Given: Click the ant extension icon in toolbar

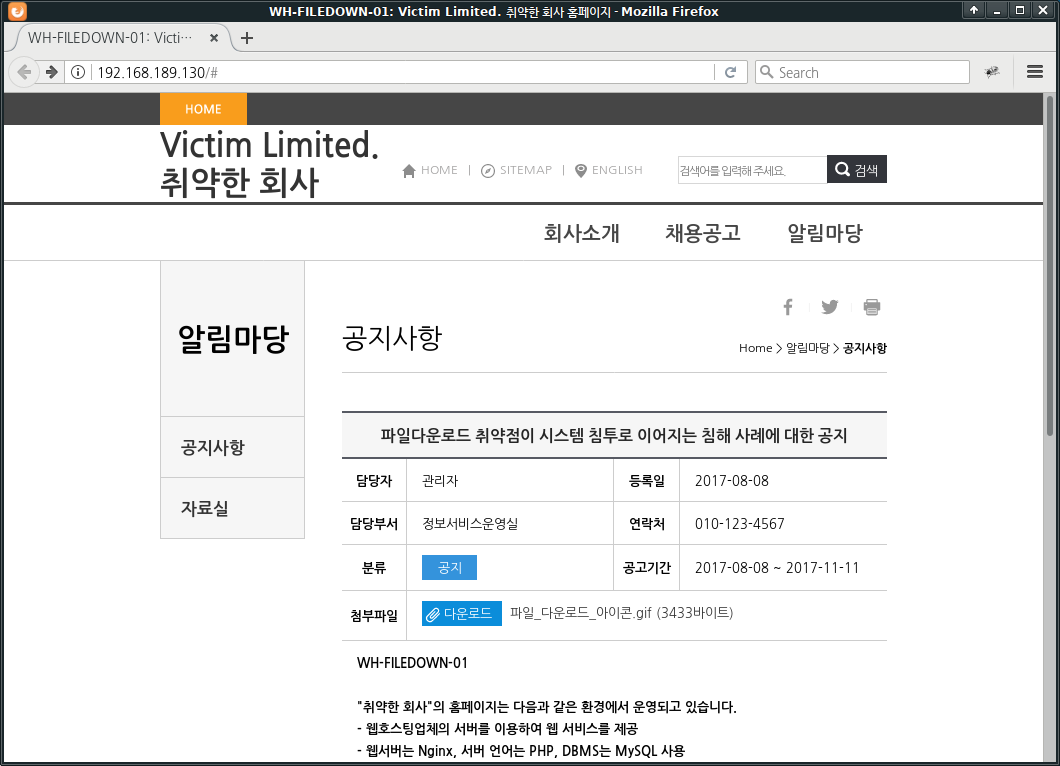Looking at the screenshot, I should pyautogui.click(x=992, y=72).
